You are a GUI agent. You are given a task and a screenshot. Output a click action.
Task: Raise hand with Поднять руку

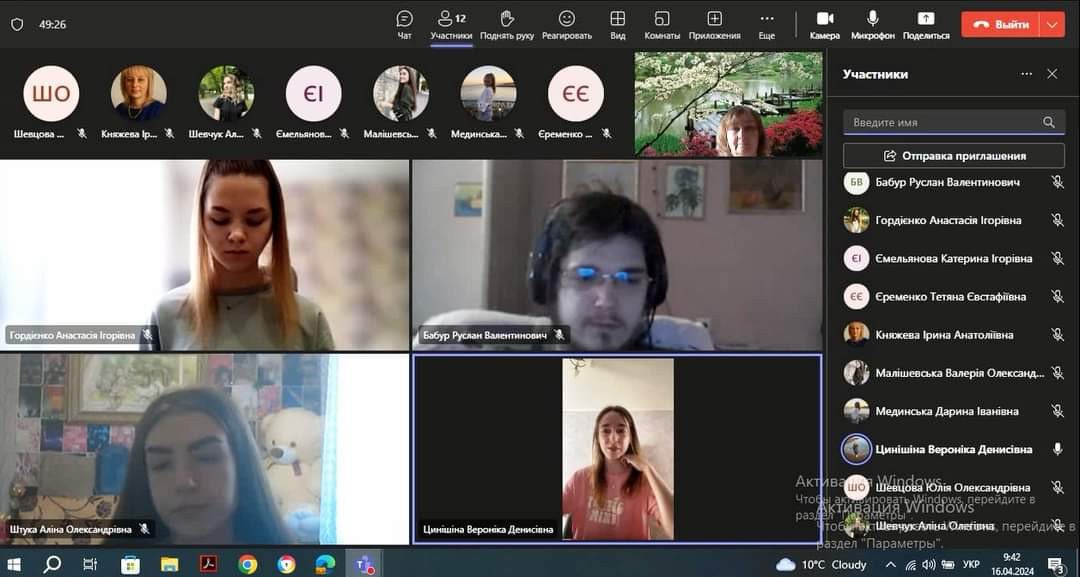point(507,25)
